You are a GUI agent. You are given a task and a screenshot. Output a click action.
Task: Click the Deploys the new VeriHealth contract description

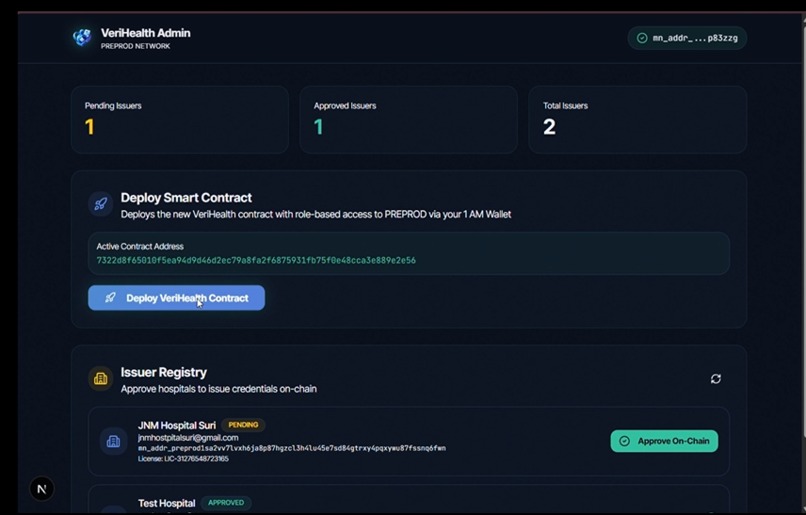click(316, 214)
